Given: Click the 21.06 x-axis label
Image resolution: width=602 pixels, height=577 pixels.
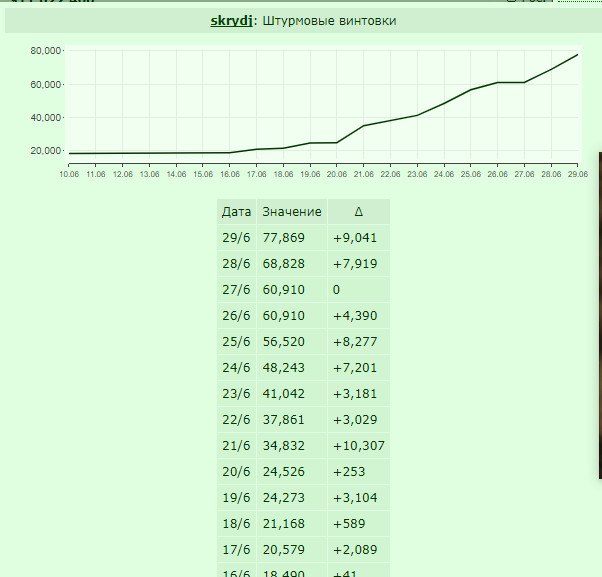Looking at the screenshot, I should [364, 174].
